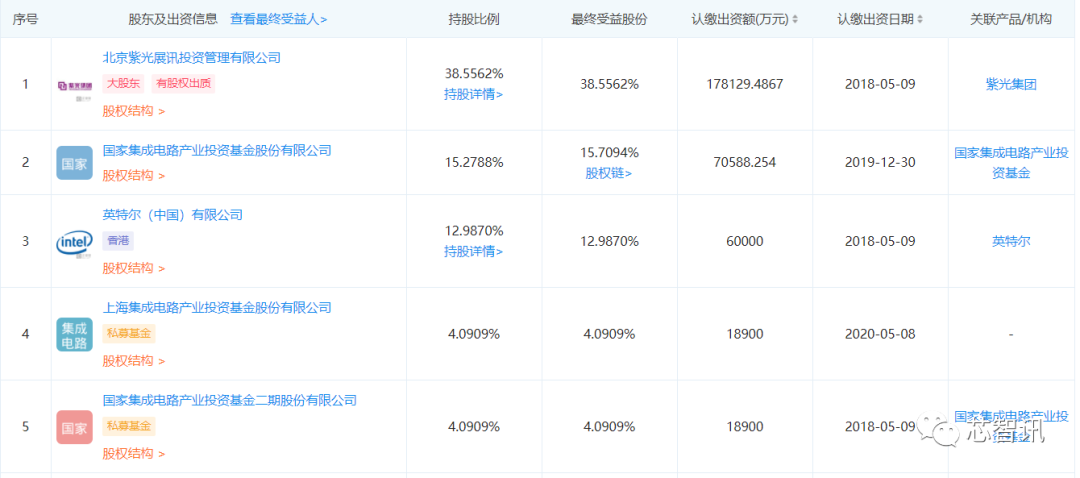Click the 集成电路 logo in row 4
This screenshot has height=478, width=1080.
[74, 335]
